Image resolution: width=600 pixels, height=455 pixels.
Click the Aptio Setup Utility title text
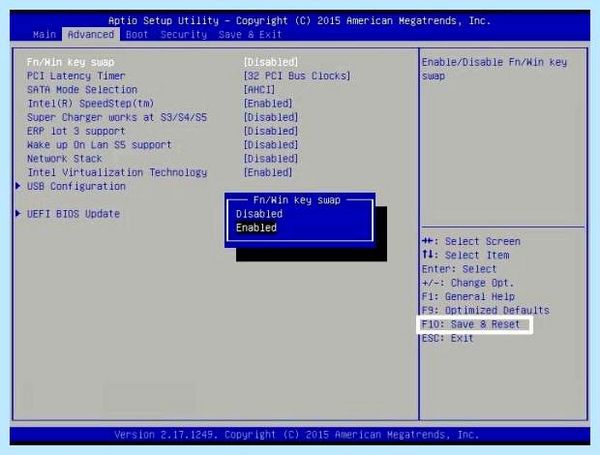click(x=299, y=20)
